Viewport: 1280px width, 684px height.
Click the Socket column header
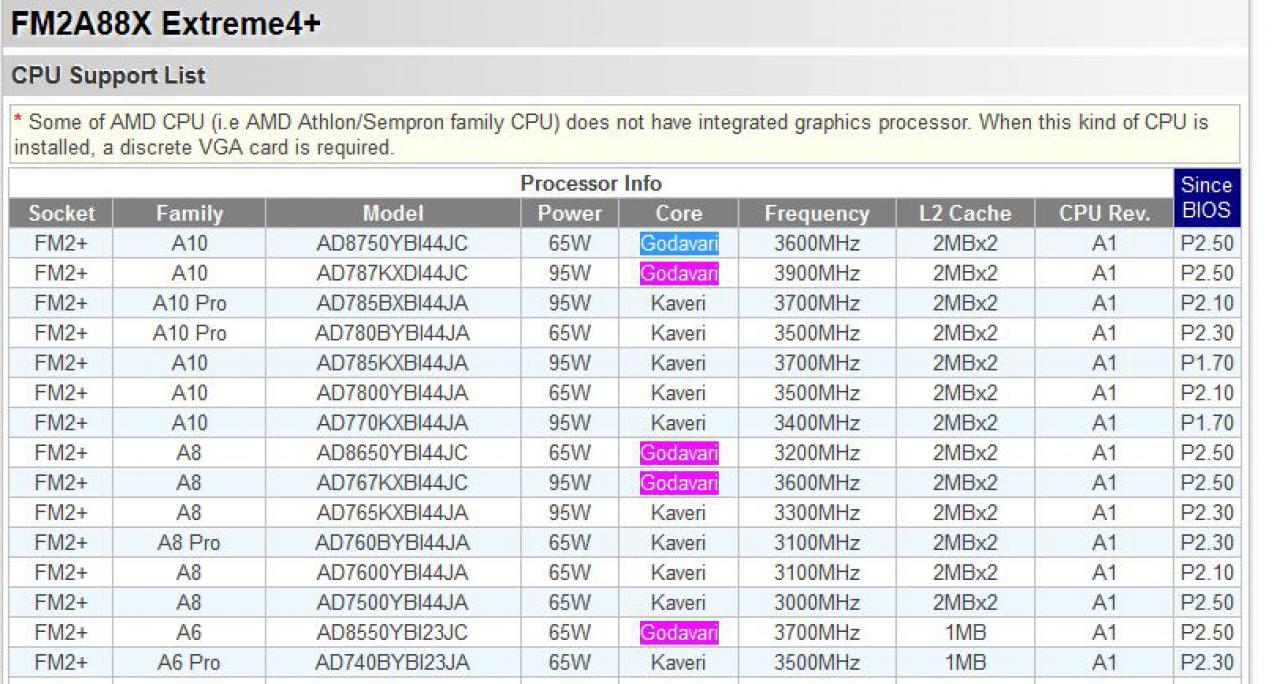click(x=62, y=213)
